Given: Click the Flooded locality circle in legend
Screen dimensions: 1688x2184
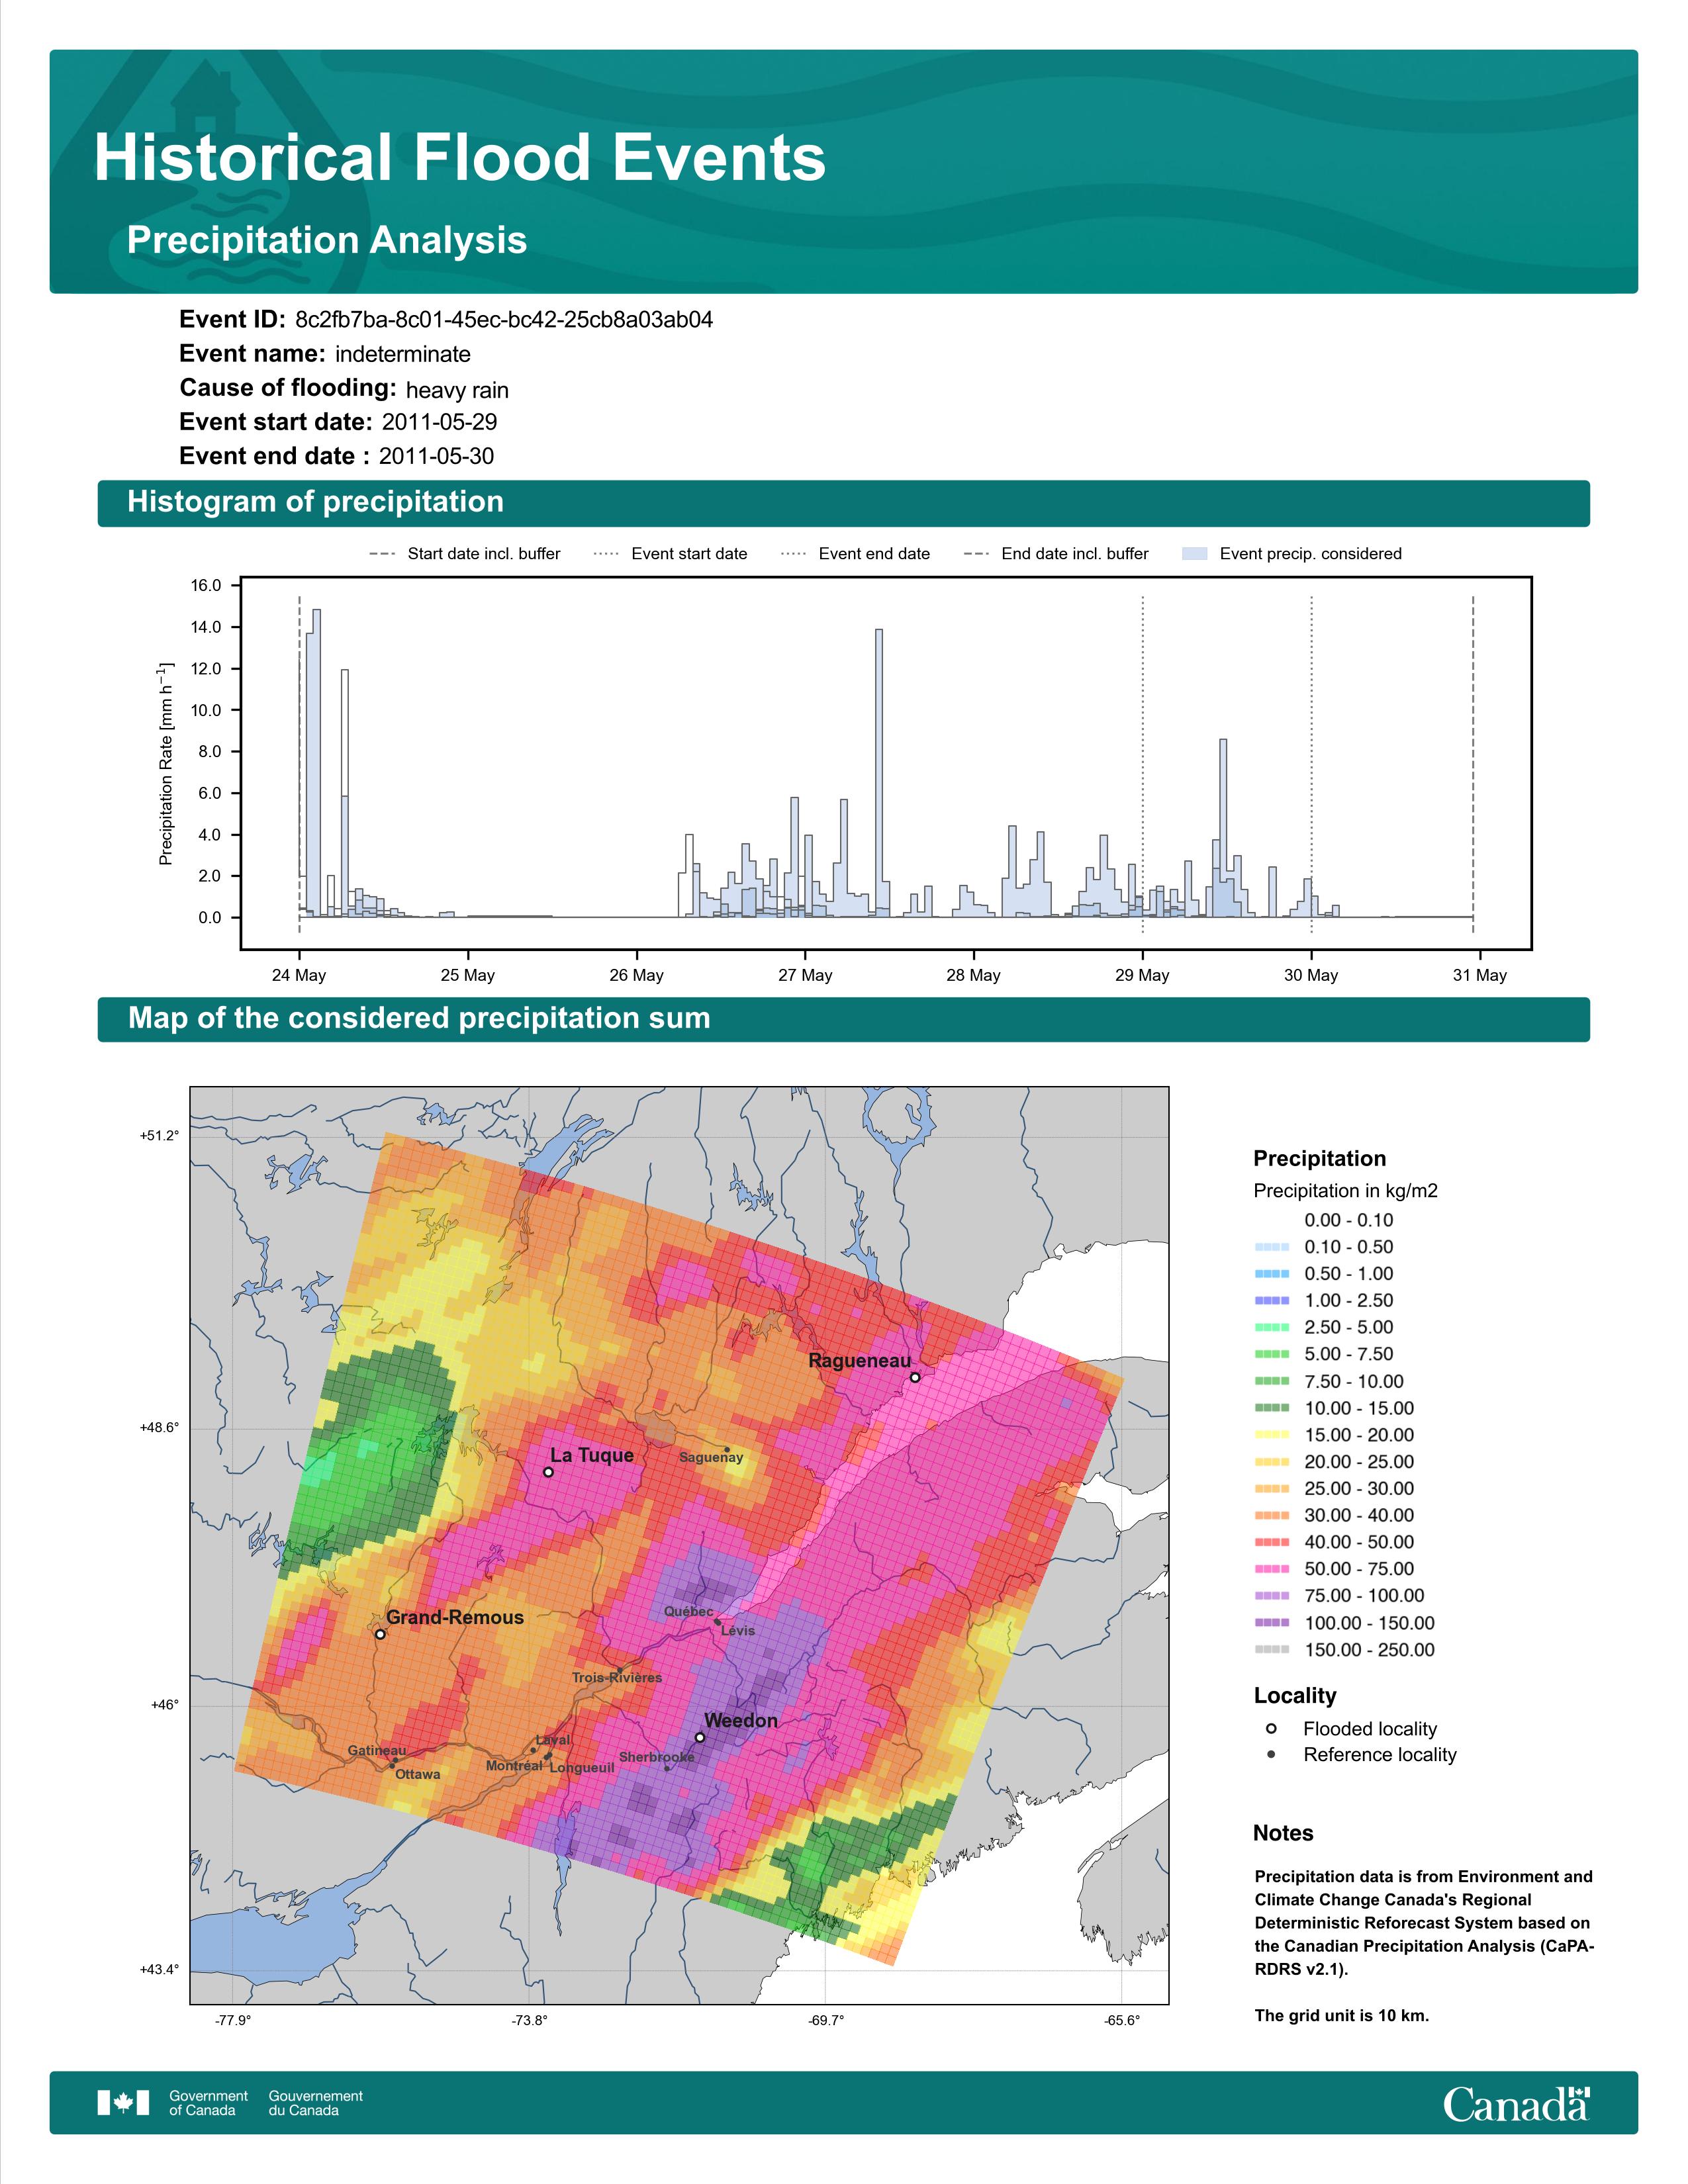Looking at the screenshot, I should 1271,1729.
